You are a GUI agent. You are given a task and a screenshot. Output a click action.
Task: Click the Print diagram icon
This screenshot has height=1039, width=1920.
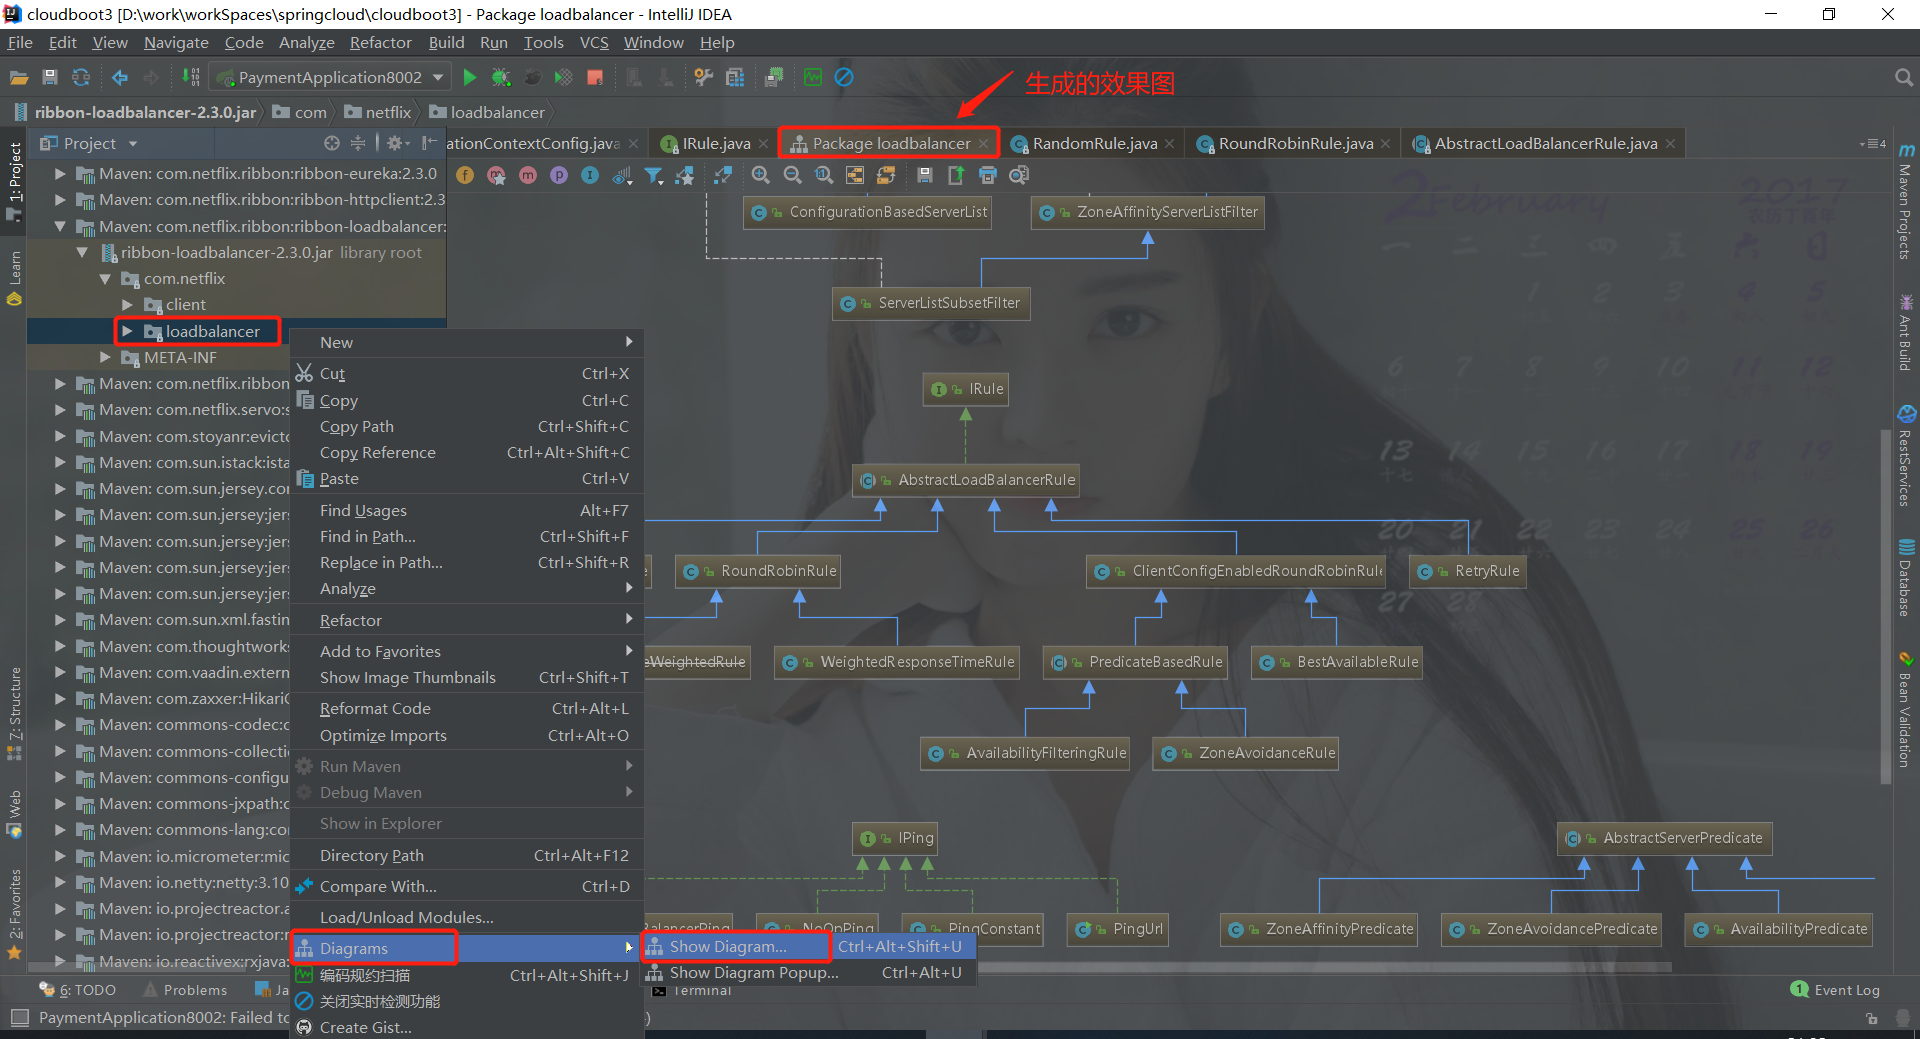coord(988,175)
